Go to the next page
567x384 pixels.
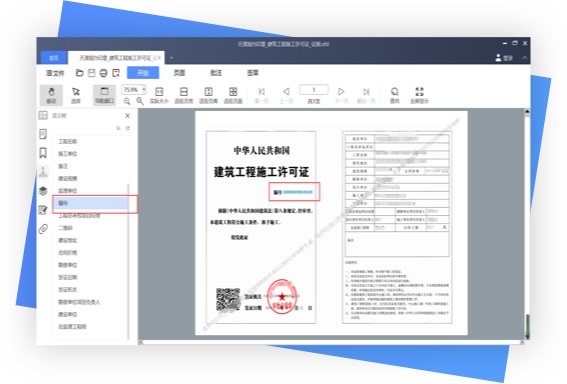click(341, 95)
